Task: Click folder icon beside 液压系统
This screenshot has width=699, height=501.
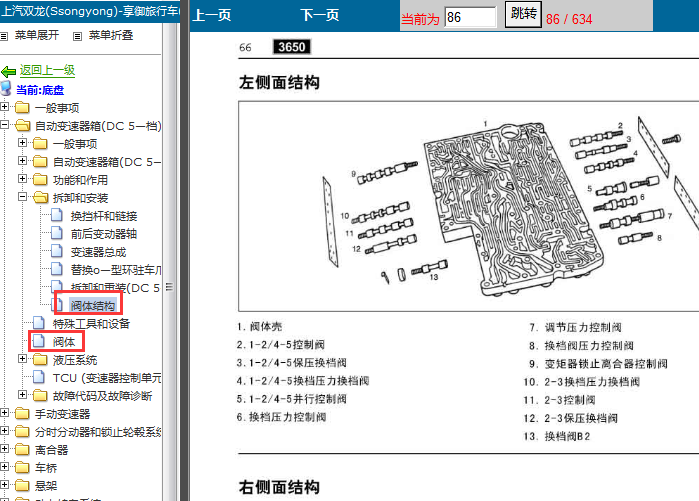Action: coord(40,359)
